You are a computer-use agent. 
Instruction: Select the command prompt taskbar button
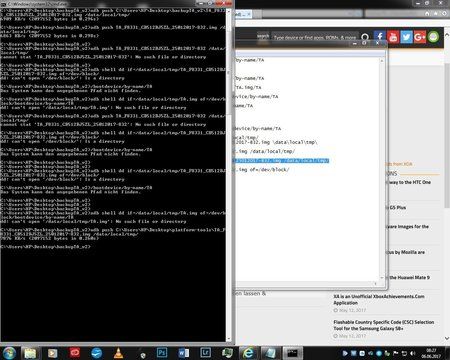[292, 353]
